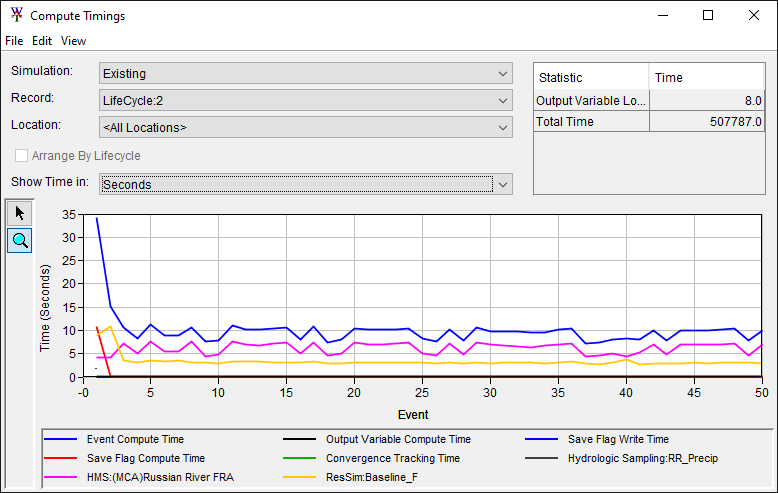
Task: Open the Record dropdown showing LifeCycle:2
Action: pos(306,101)
